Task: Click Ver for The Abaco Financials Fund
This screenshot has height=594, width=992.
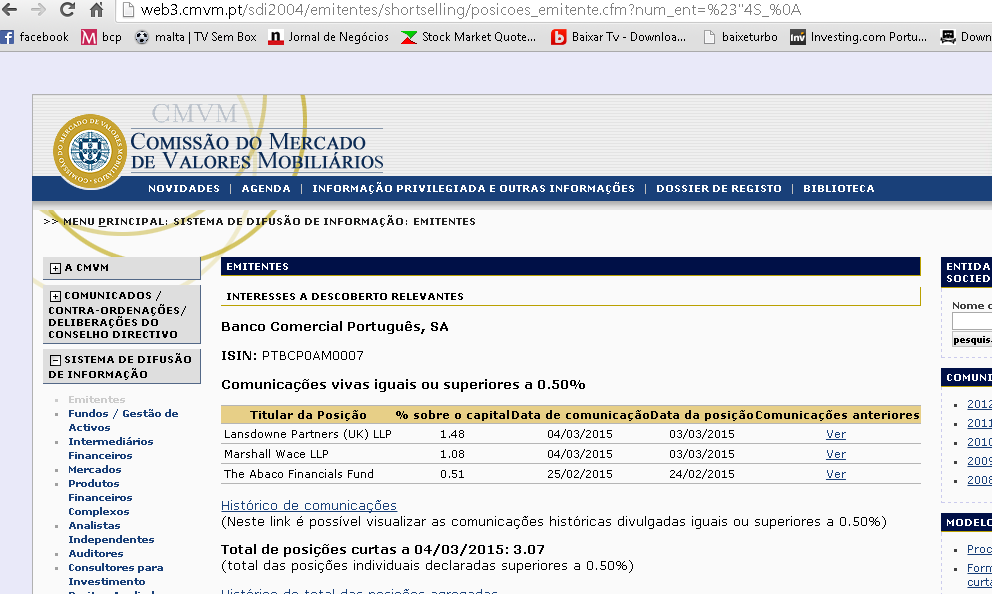Action: tap(836, 474)
